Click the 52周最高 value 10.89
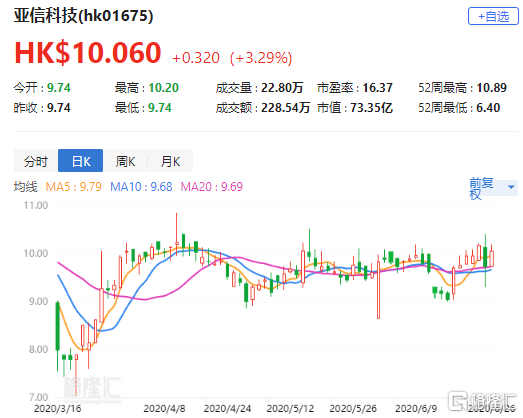 [x=491, y=88]
